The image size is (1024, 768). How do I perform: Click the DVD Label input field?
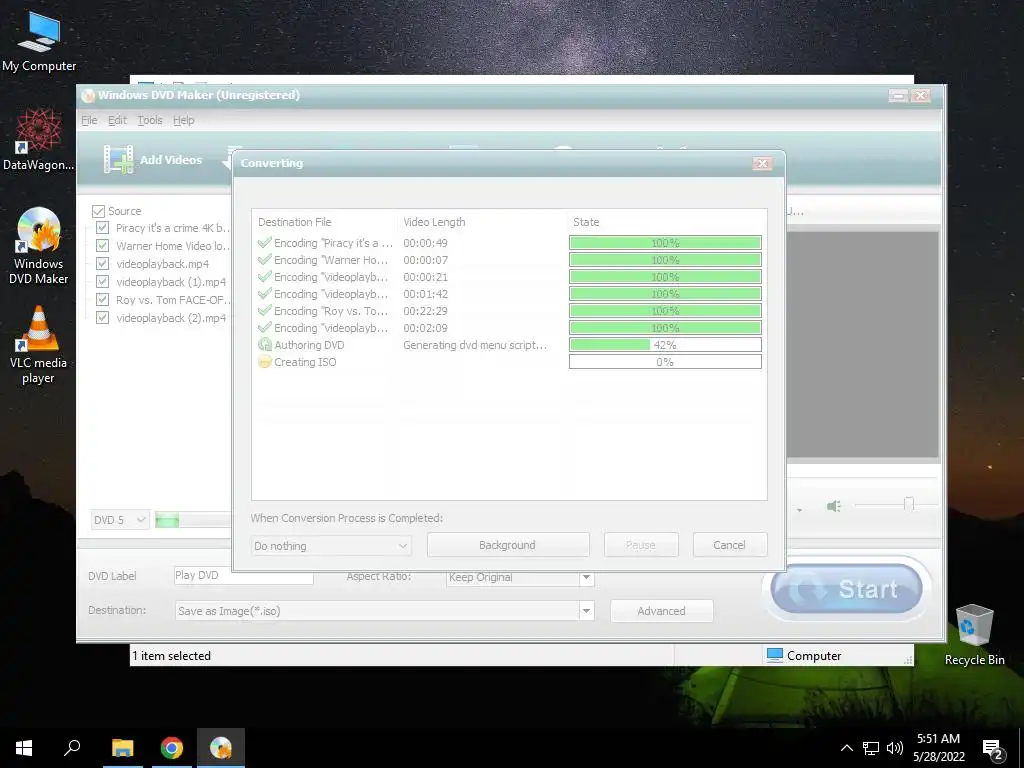[x=243, y=575]
